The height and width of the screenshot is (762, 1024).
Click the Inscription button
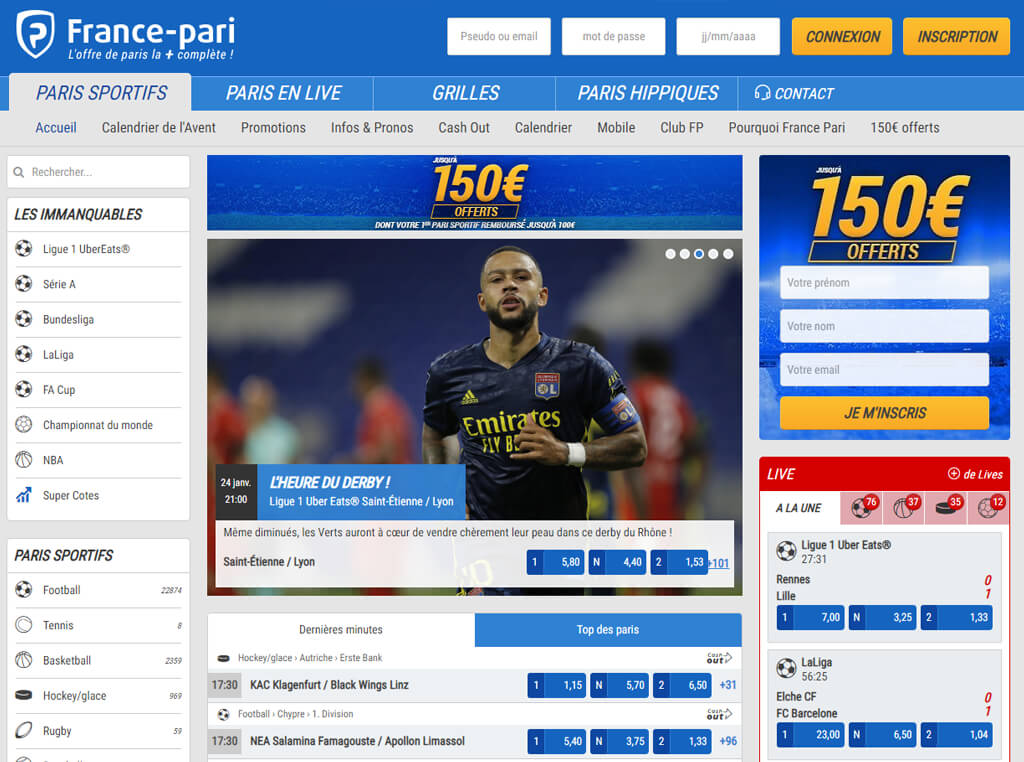(x=957, y=37)
